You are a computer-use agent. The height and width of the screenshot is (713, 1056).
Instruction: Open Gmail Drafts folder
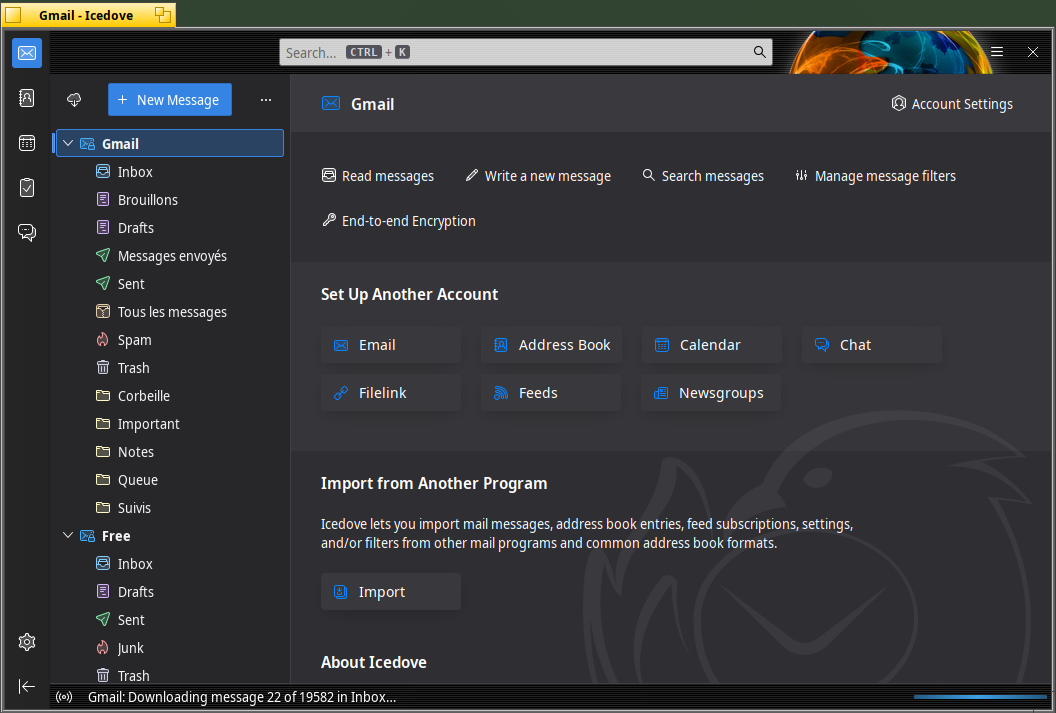pos(170,228)
